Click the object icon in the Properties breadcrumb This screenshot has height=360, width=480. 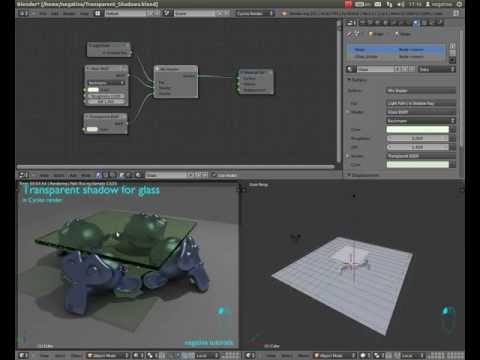click(x=370, y=34)
